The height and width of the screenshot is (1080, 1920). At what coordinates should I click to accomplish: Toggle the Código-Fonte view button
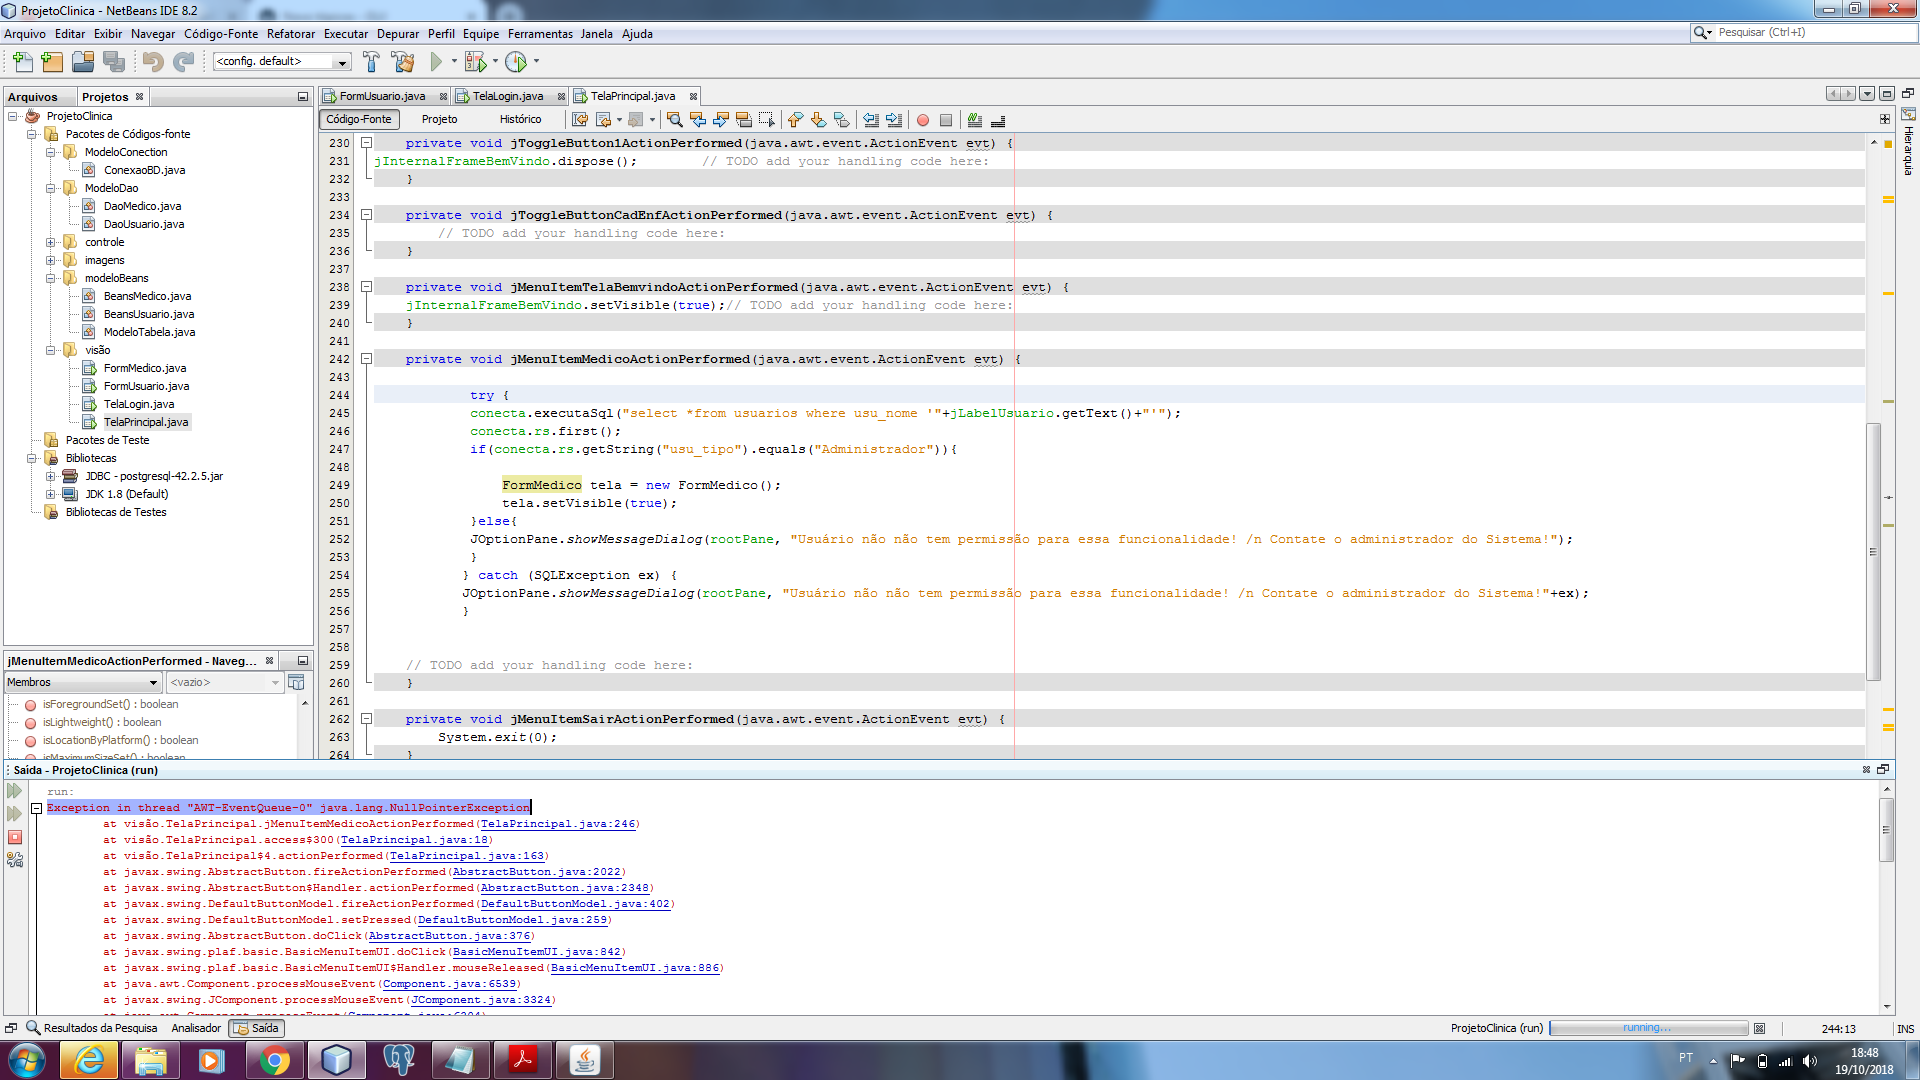tap(359, 120)
